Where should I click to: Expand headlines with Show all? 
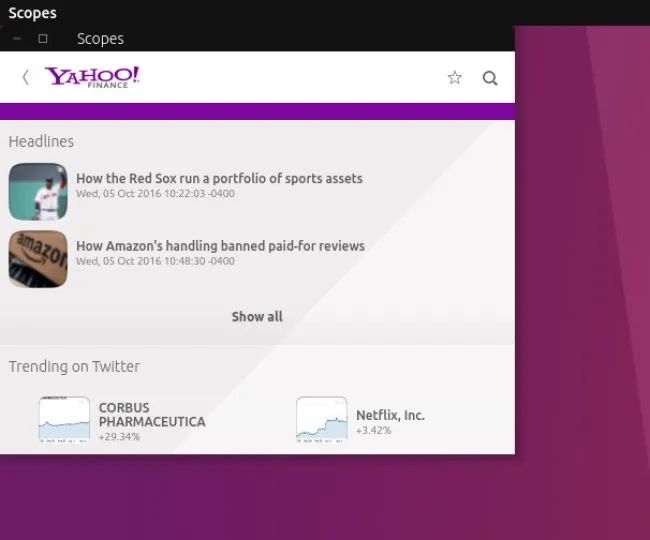(257, 316)
